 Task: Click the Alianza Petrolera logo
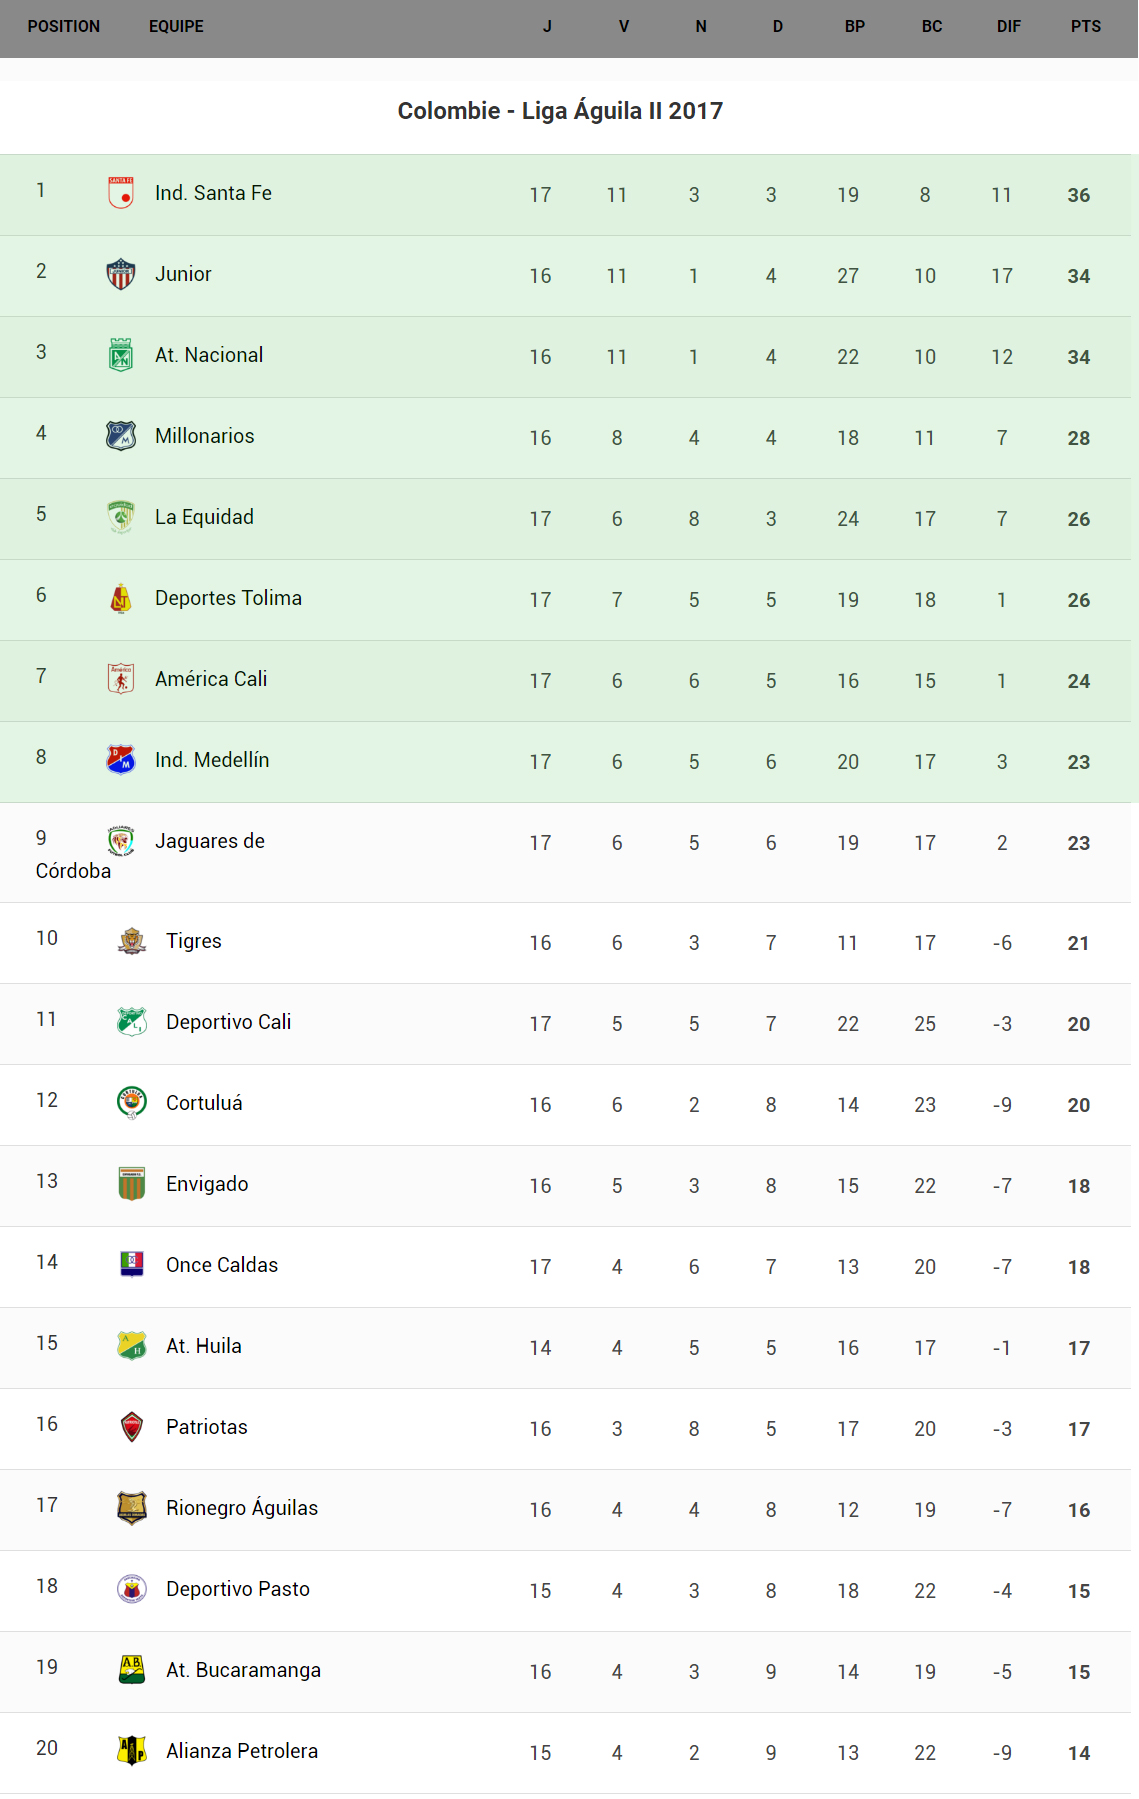pos(132,1750)
